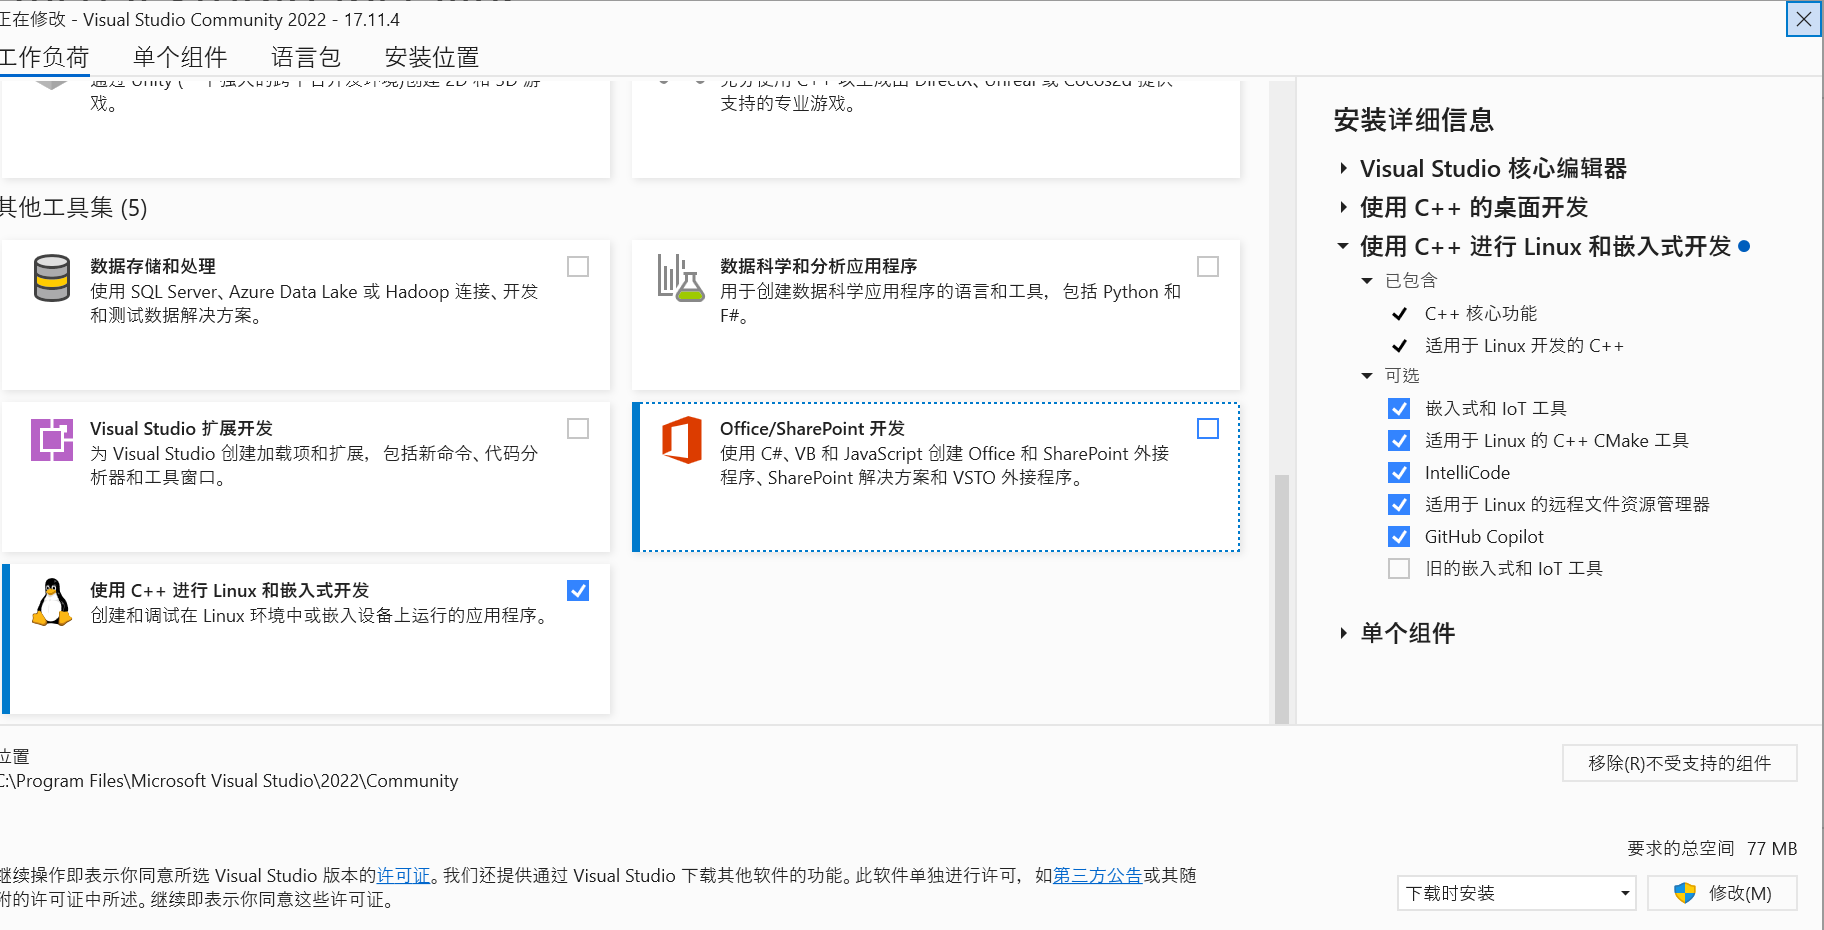Screen dimensions: 1824x930
Task: Expand 使用 C++ 的桌面开发 details
Action: [x=1343, y=208]
